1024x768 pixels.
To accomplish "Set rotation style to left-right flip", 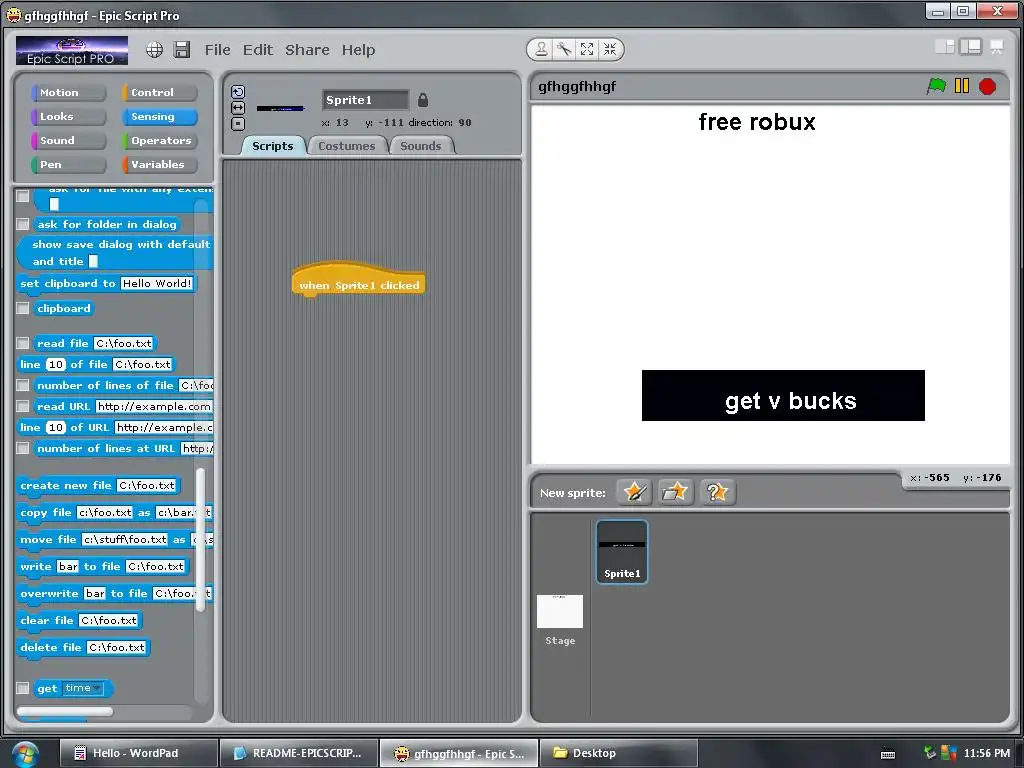I will pyautogui.click(x=238, y=108).
